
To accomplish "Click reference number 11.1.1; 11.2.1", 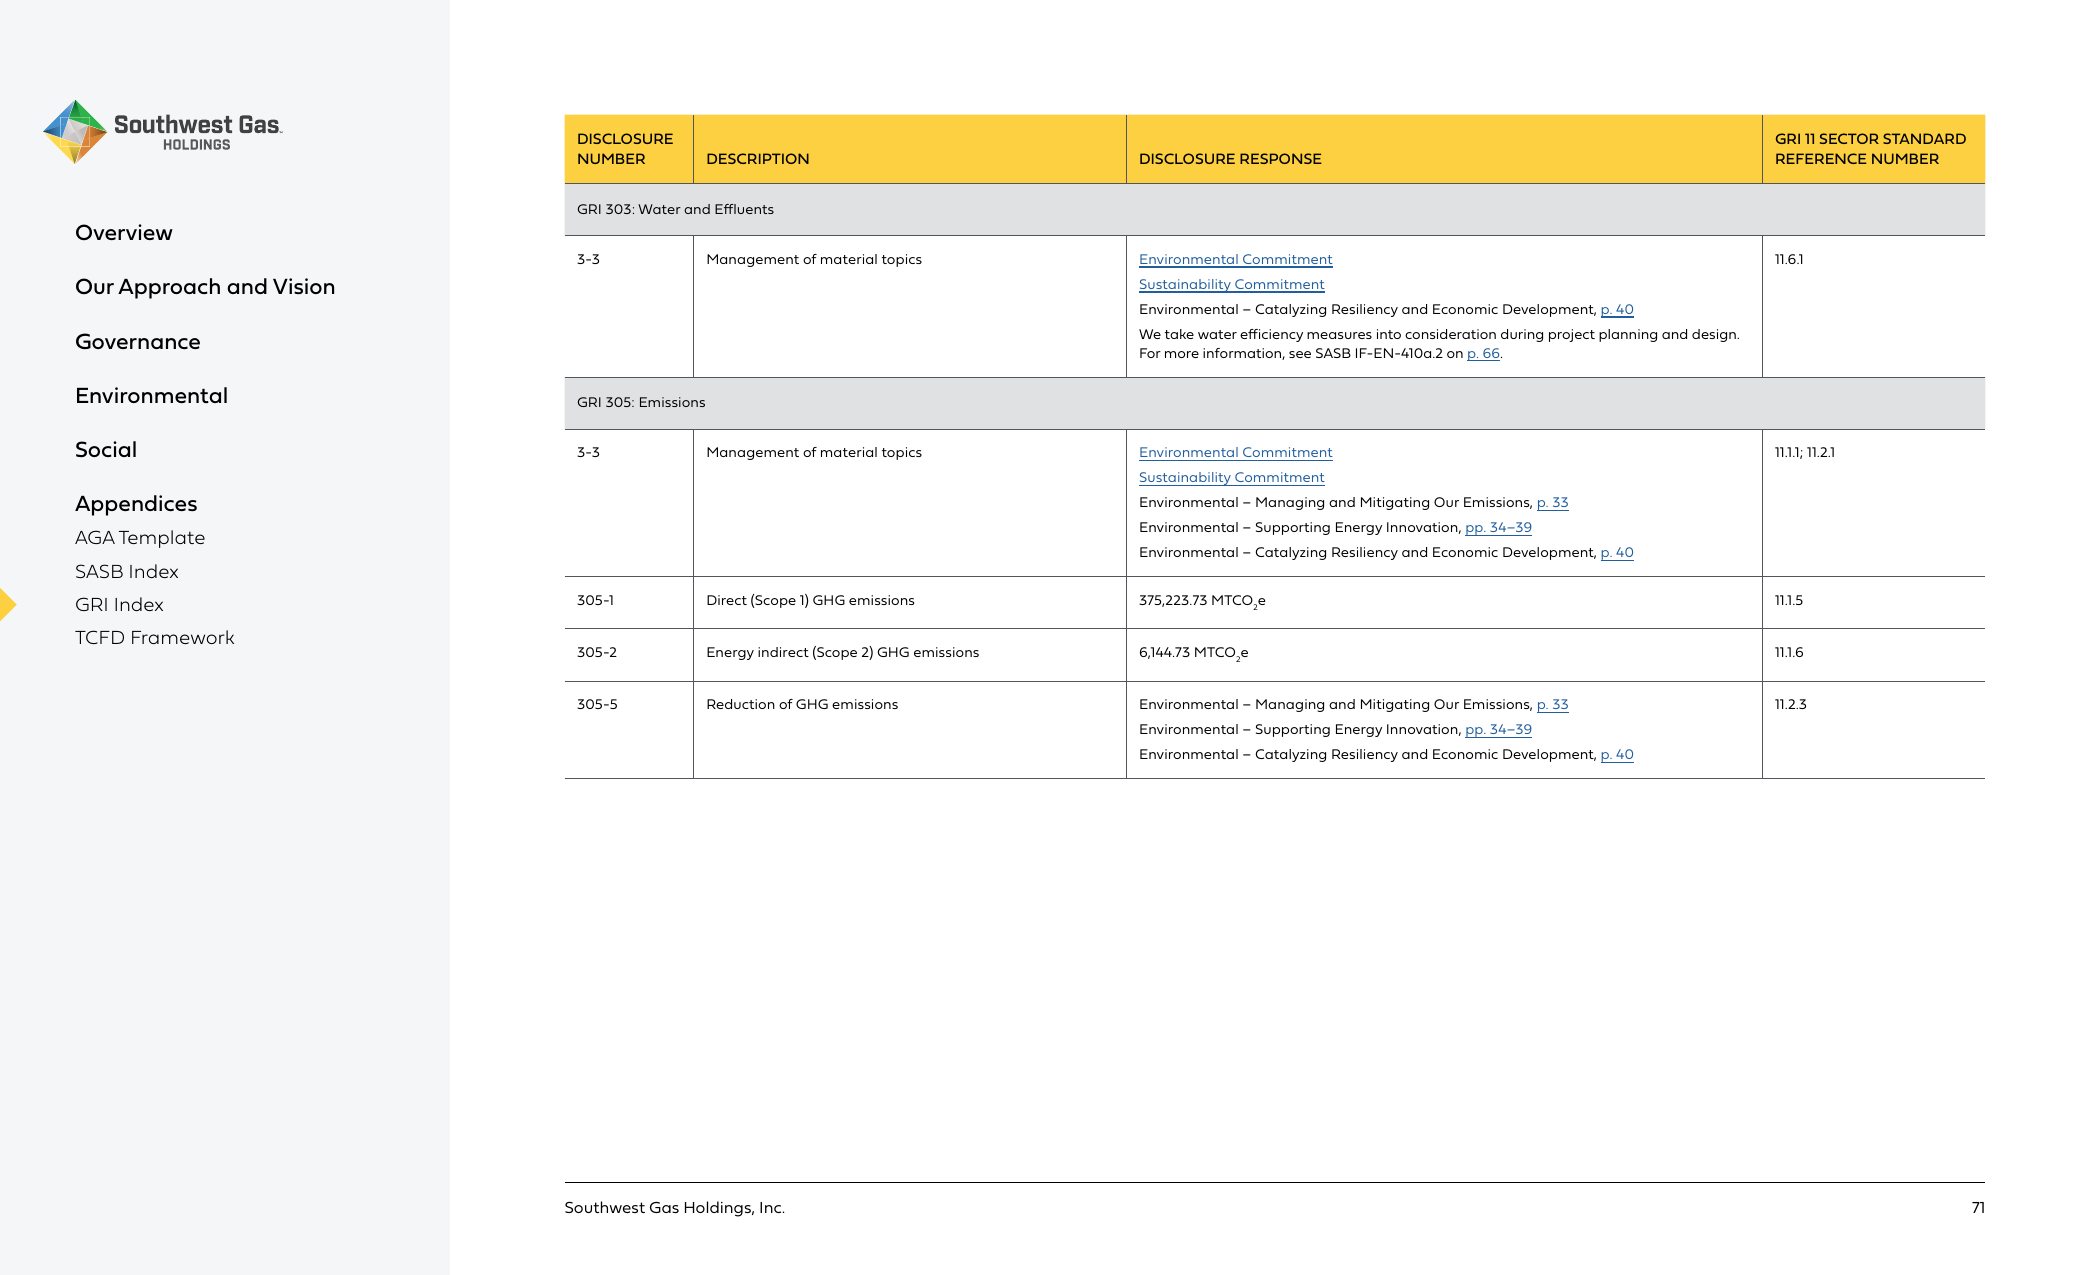I will (1804, 453).
